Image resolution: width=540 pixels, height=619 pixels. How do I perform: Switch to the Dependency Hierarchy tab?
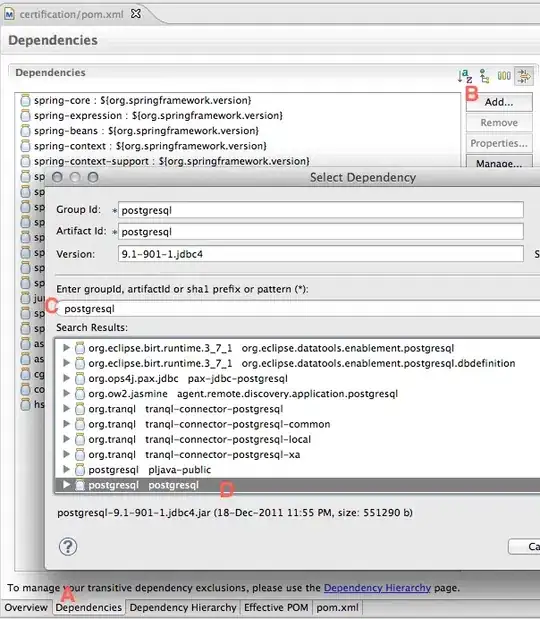click(183, 607)
